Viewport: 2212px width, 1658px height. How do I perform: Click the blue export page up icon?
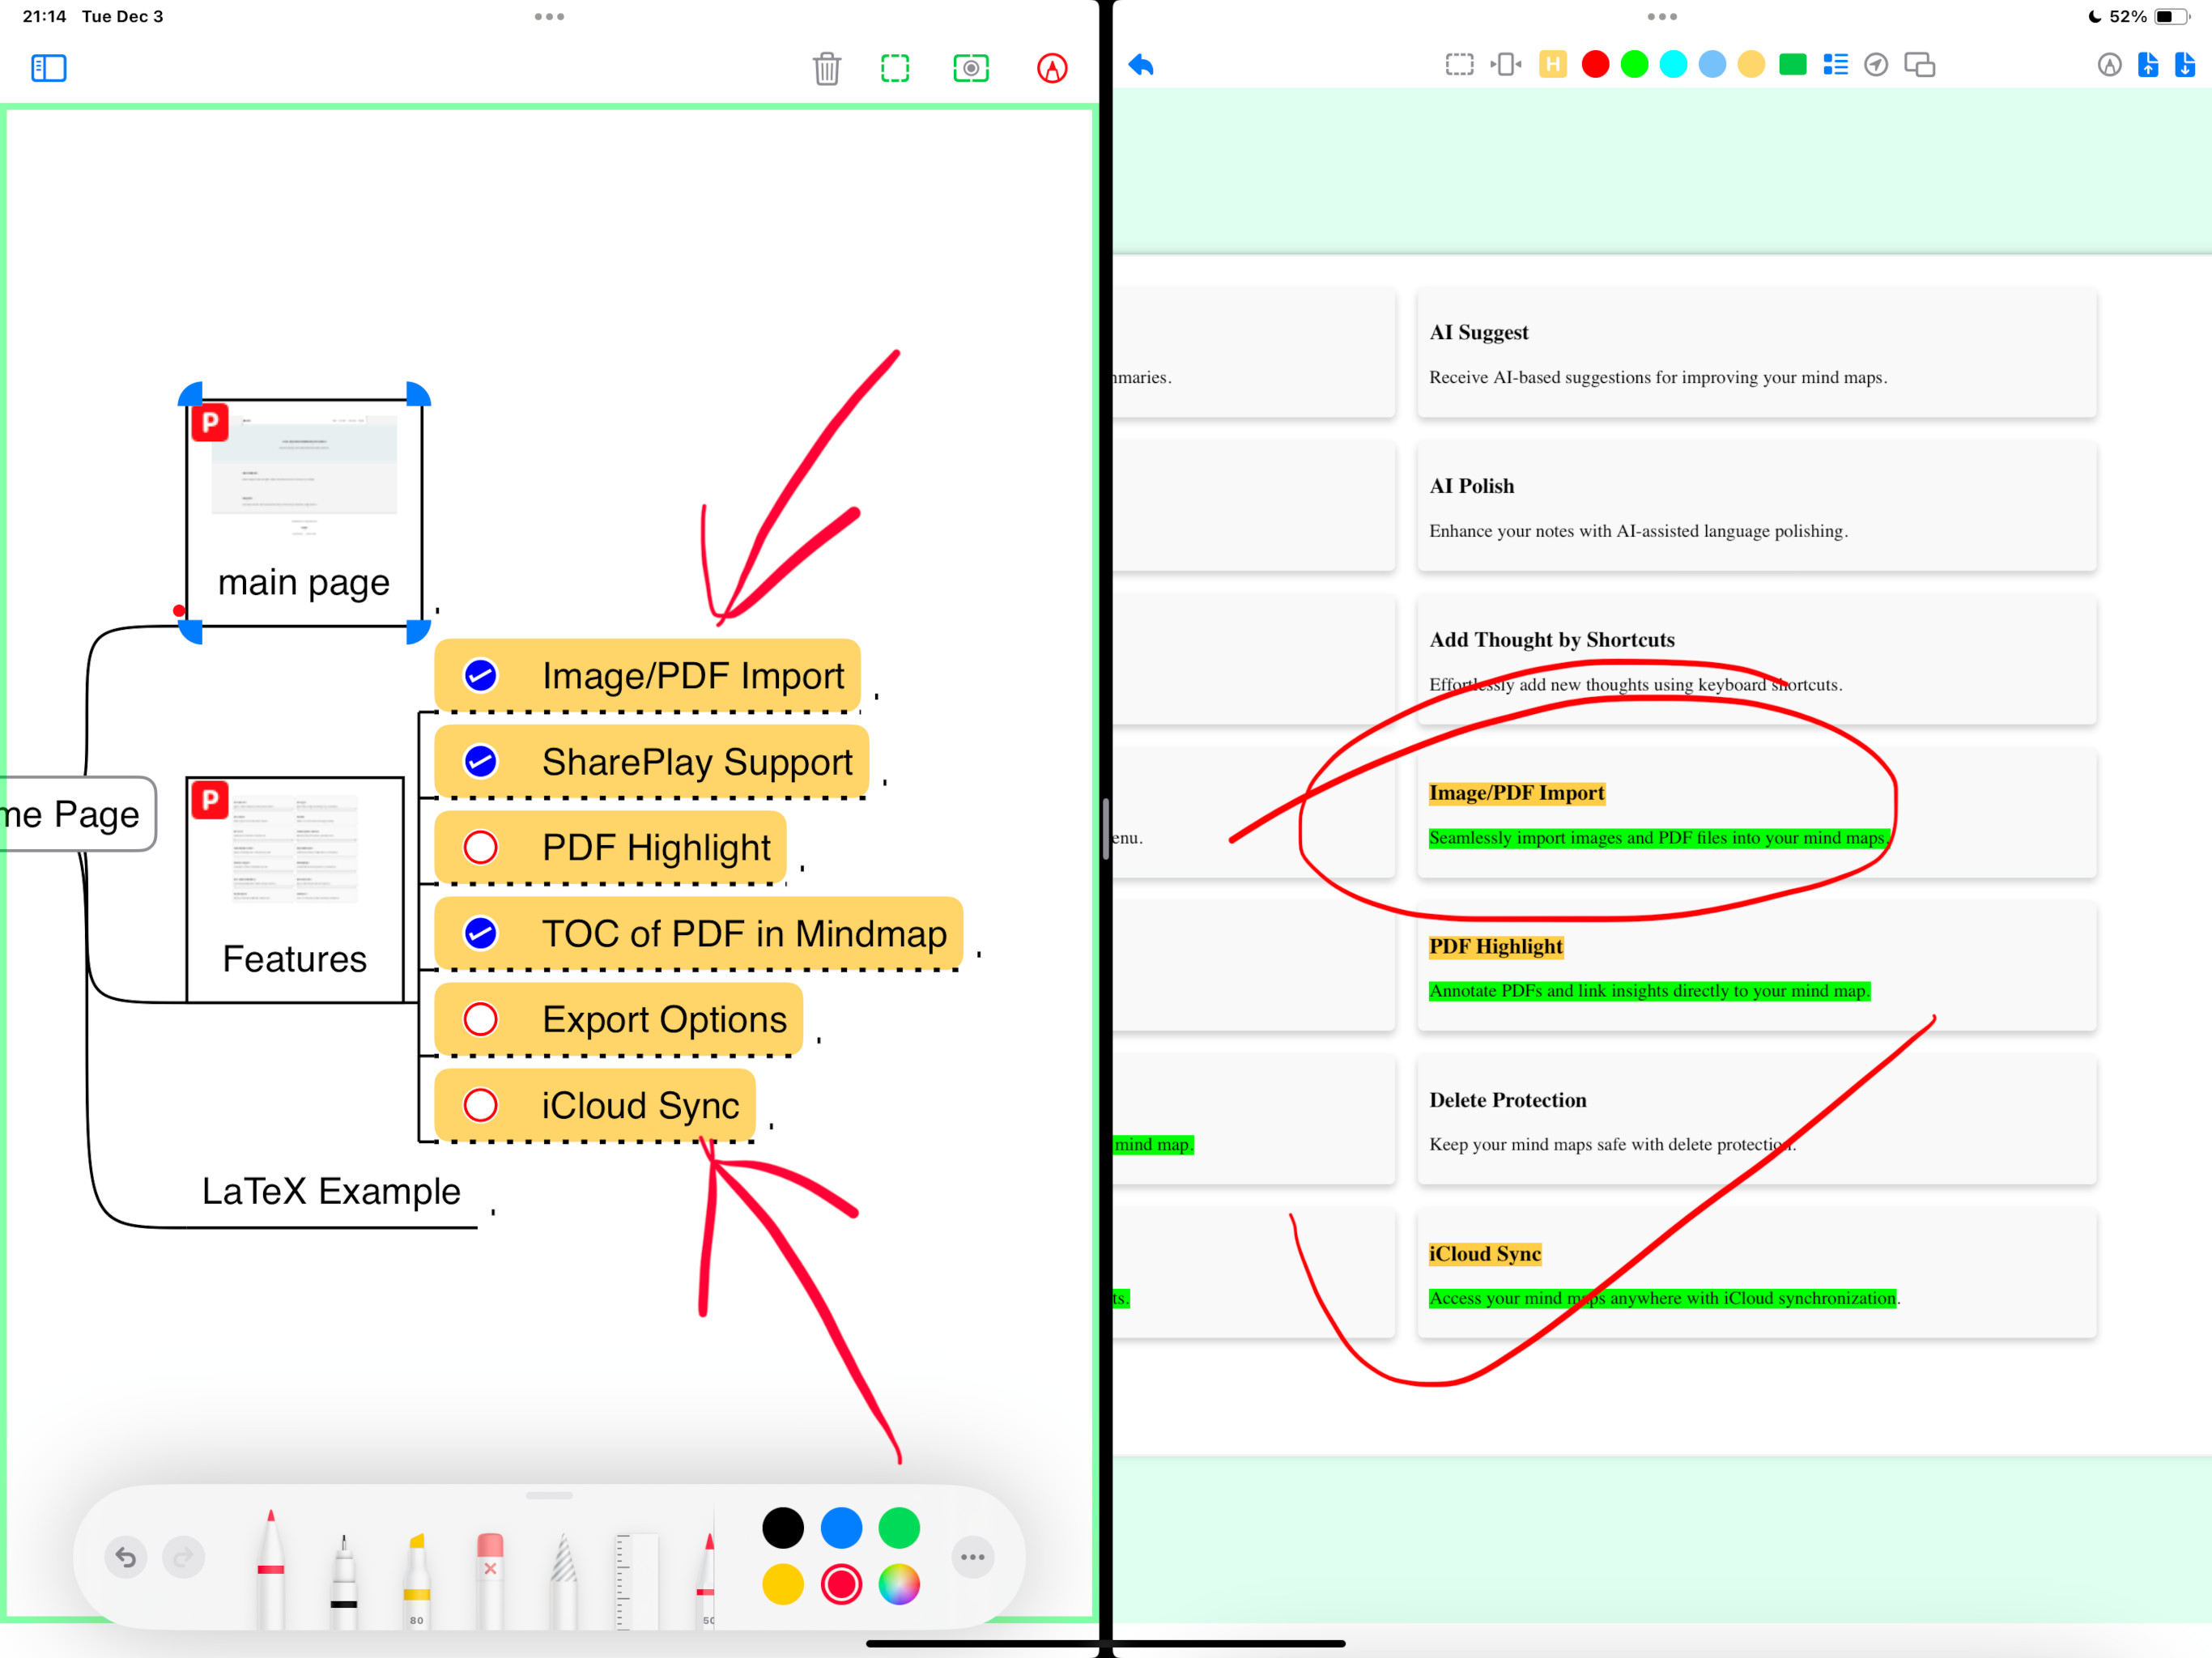coord(2147,65)
